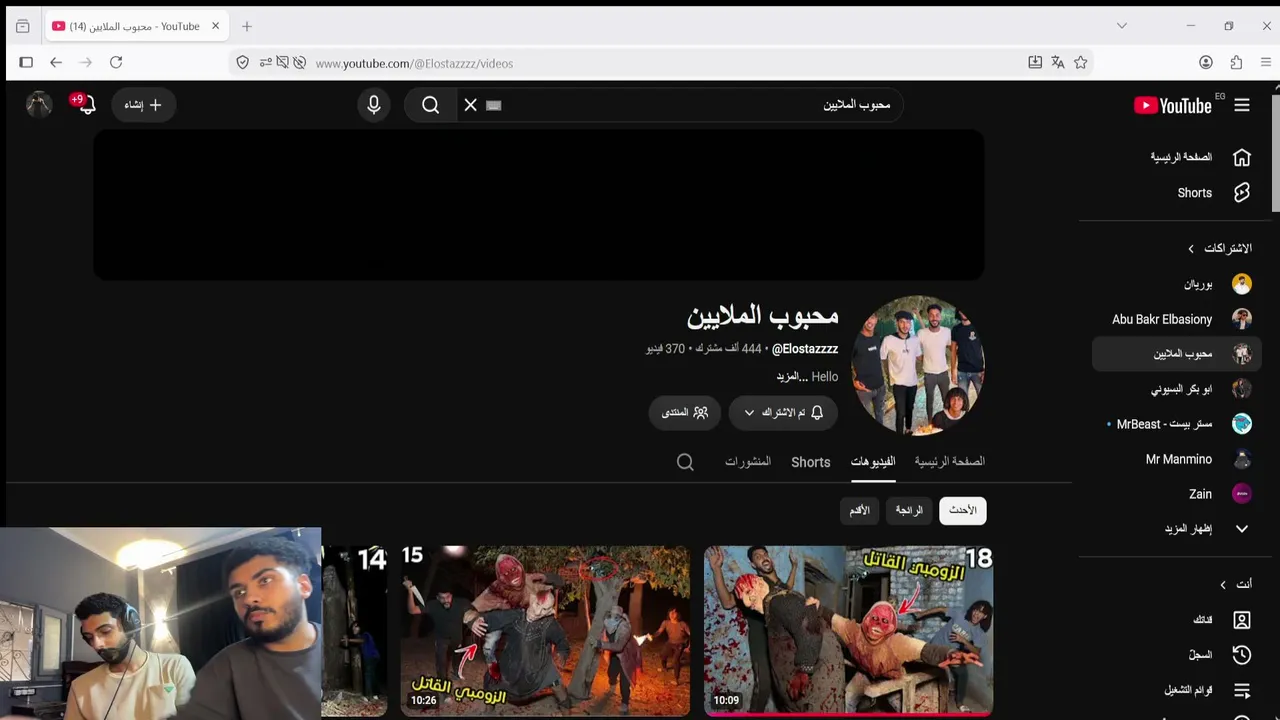Open the list all tabs dropdown
The image size is (1280, 720).
tap(1122, 26)
